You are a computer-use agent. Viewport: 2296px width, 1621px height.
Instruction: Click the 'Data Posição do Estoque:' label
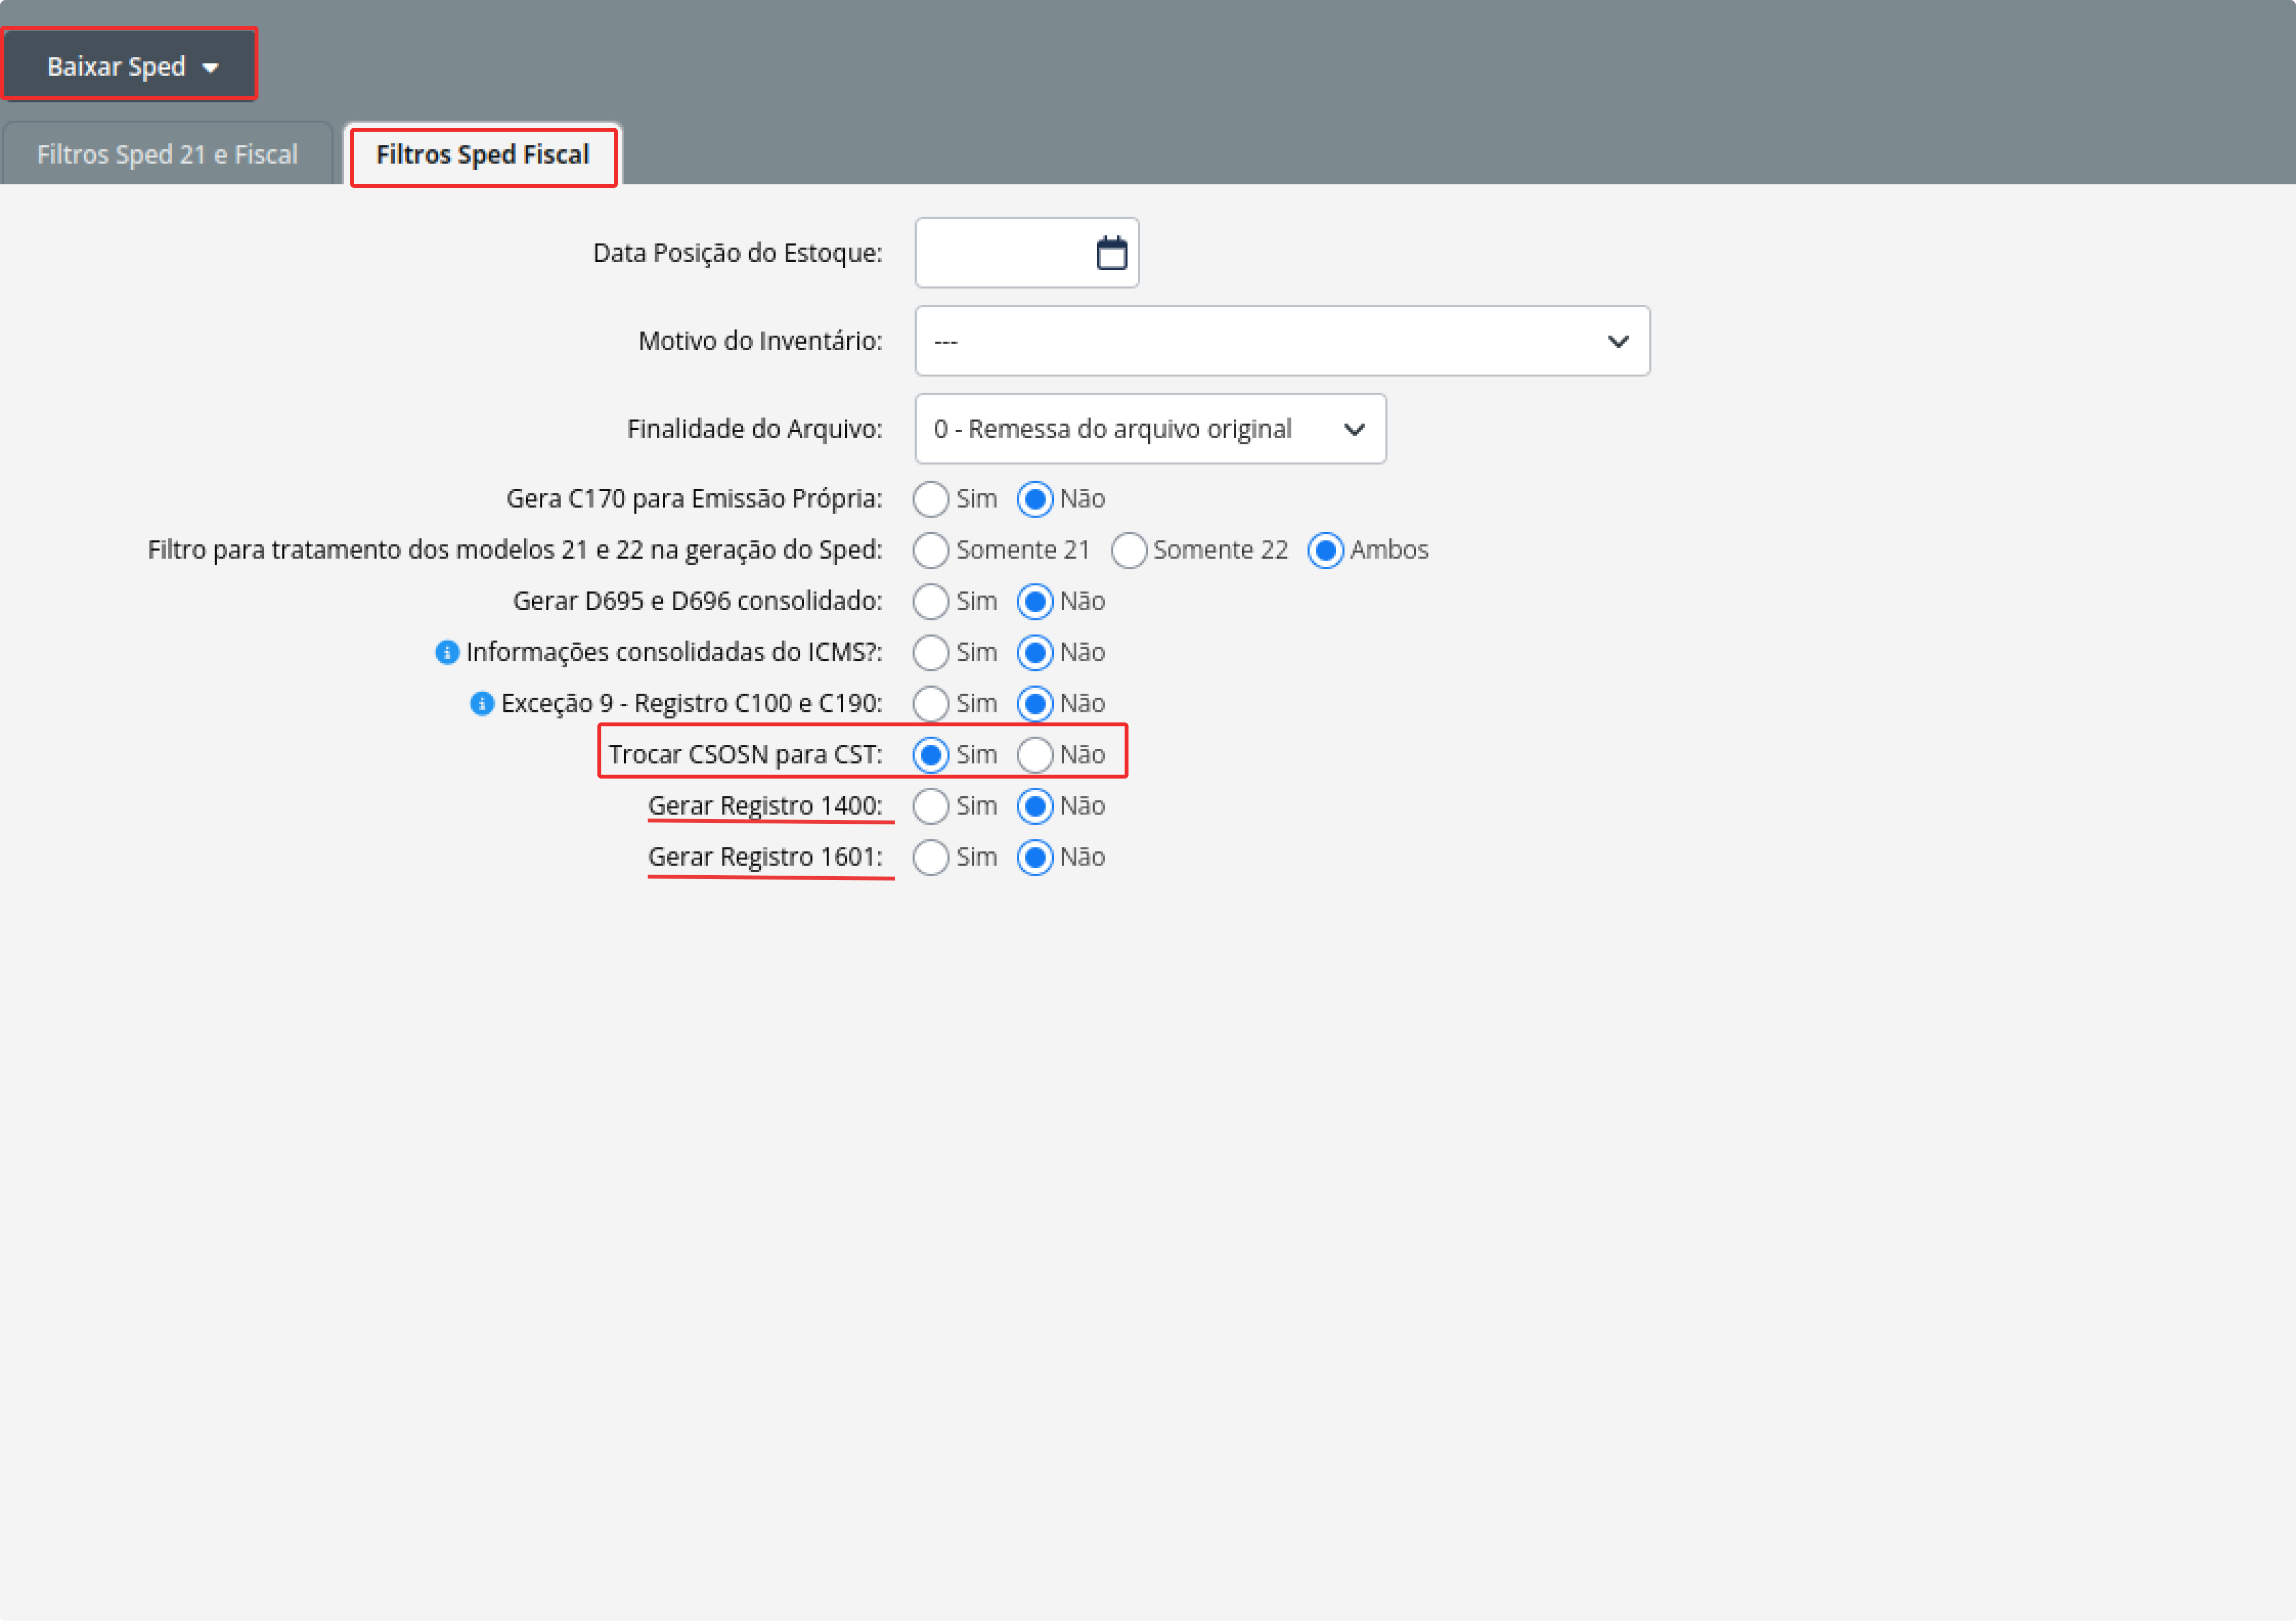pyautogui.click(x=738, y=253)
